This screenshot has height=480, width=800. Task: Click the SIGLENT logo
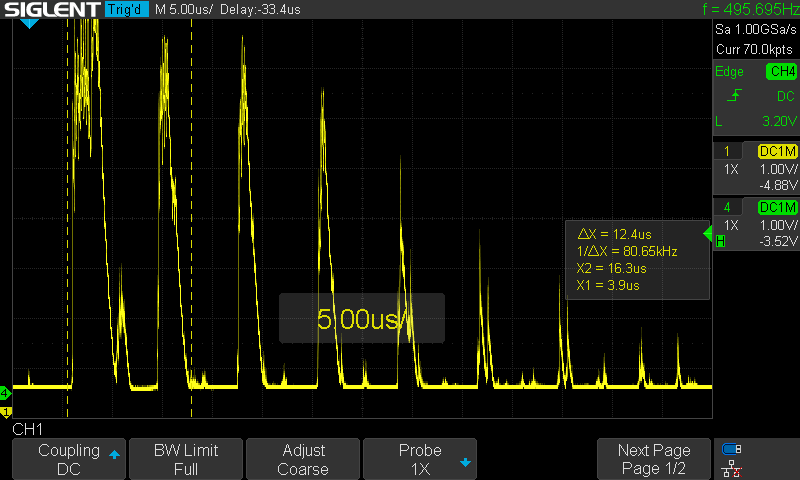(x=52, y=9)
